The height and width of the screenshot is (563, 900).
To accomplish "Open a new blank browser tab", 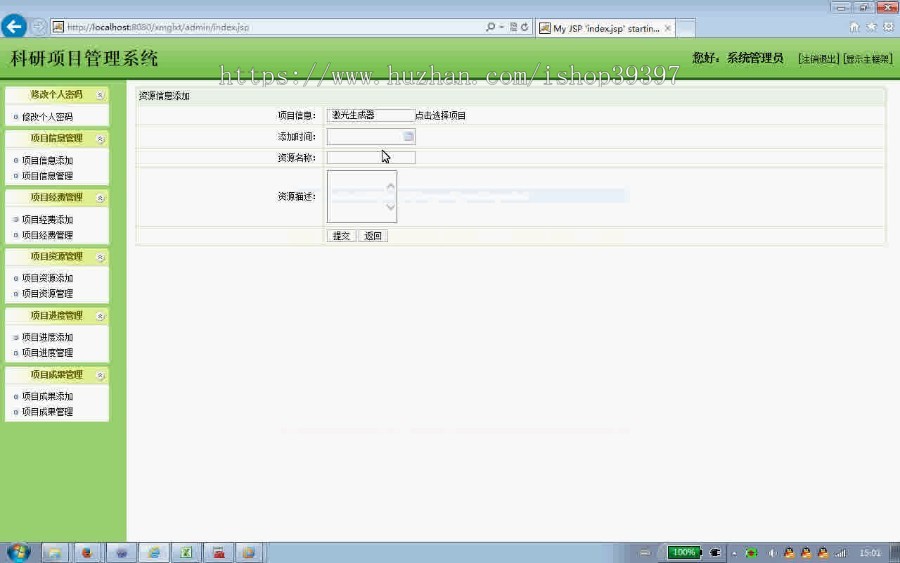I will pos(685,28).
